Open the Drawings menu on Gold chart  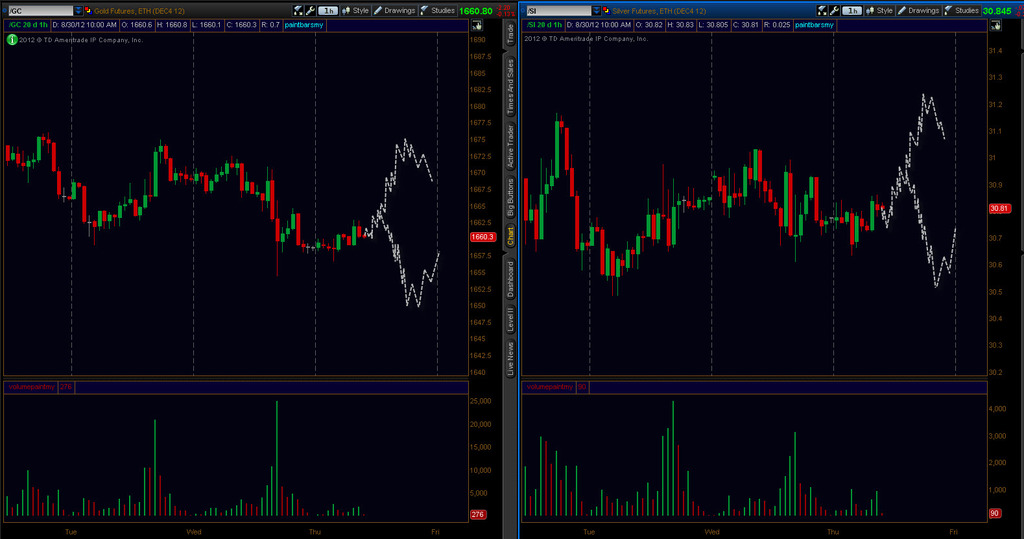394,10
